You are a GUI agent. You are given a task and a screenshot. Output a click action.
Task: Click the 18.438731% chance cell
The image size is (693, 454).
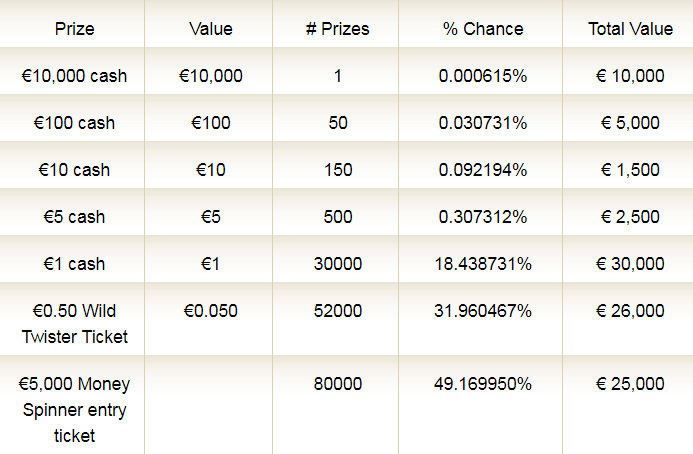483,264
